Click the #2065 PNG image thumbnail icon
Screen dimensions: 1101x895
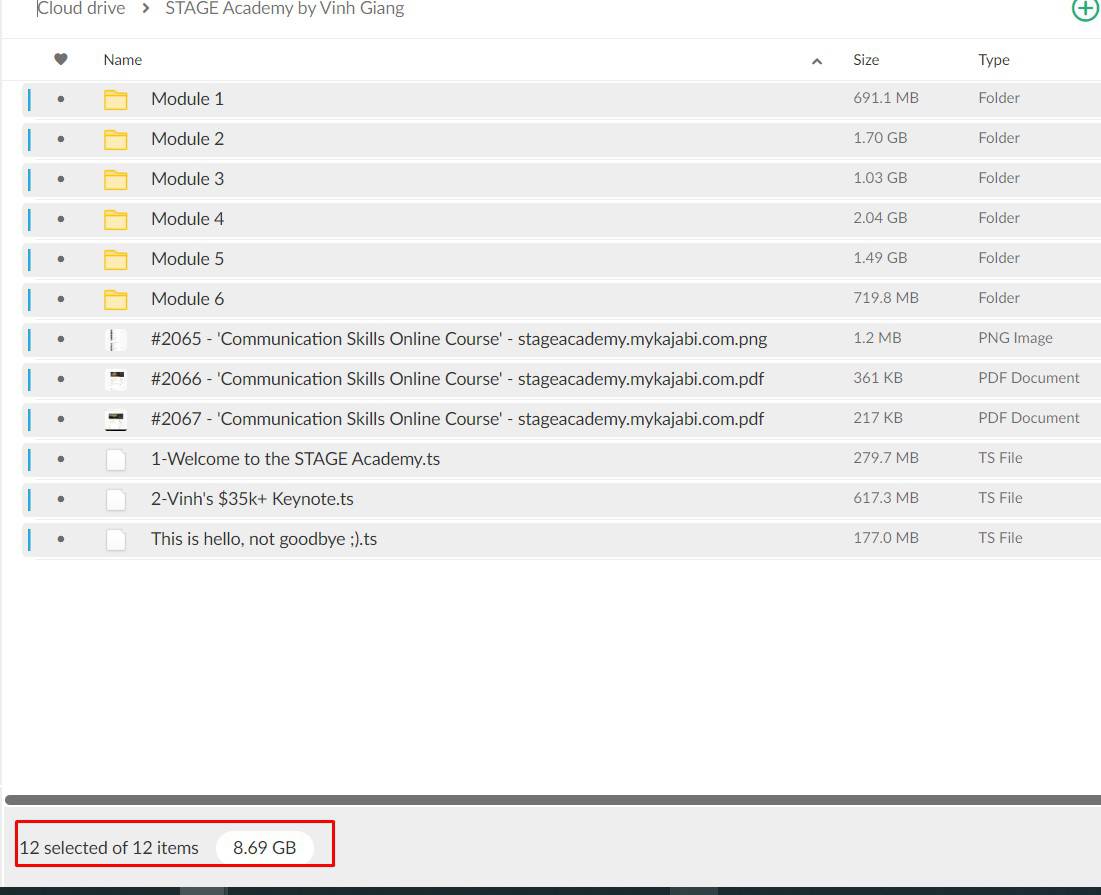116,339
